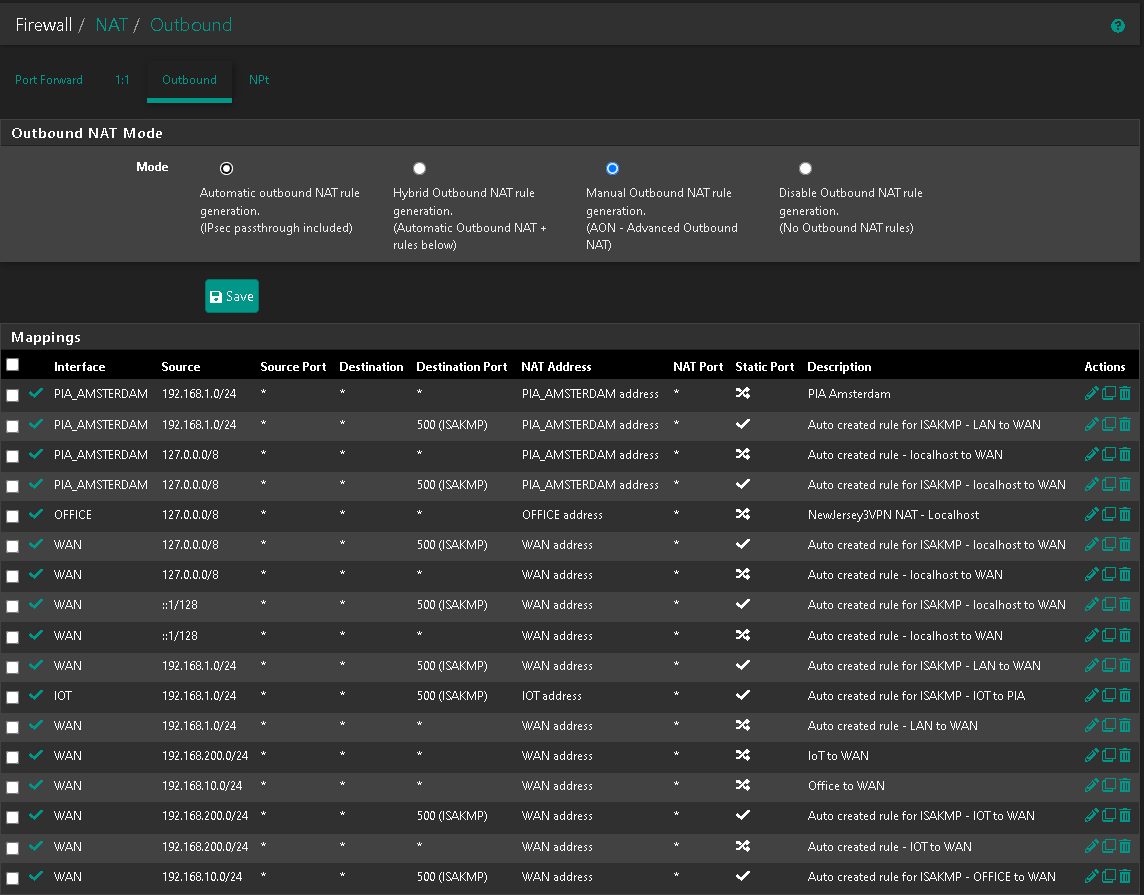Select Automatic outbound NAT rule generation mode
The height and width of the screenshot is (895, 1144).
[x=226, y=168]
